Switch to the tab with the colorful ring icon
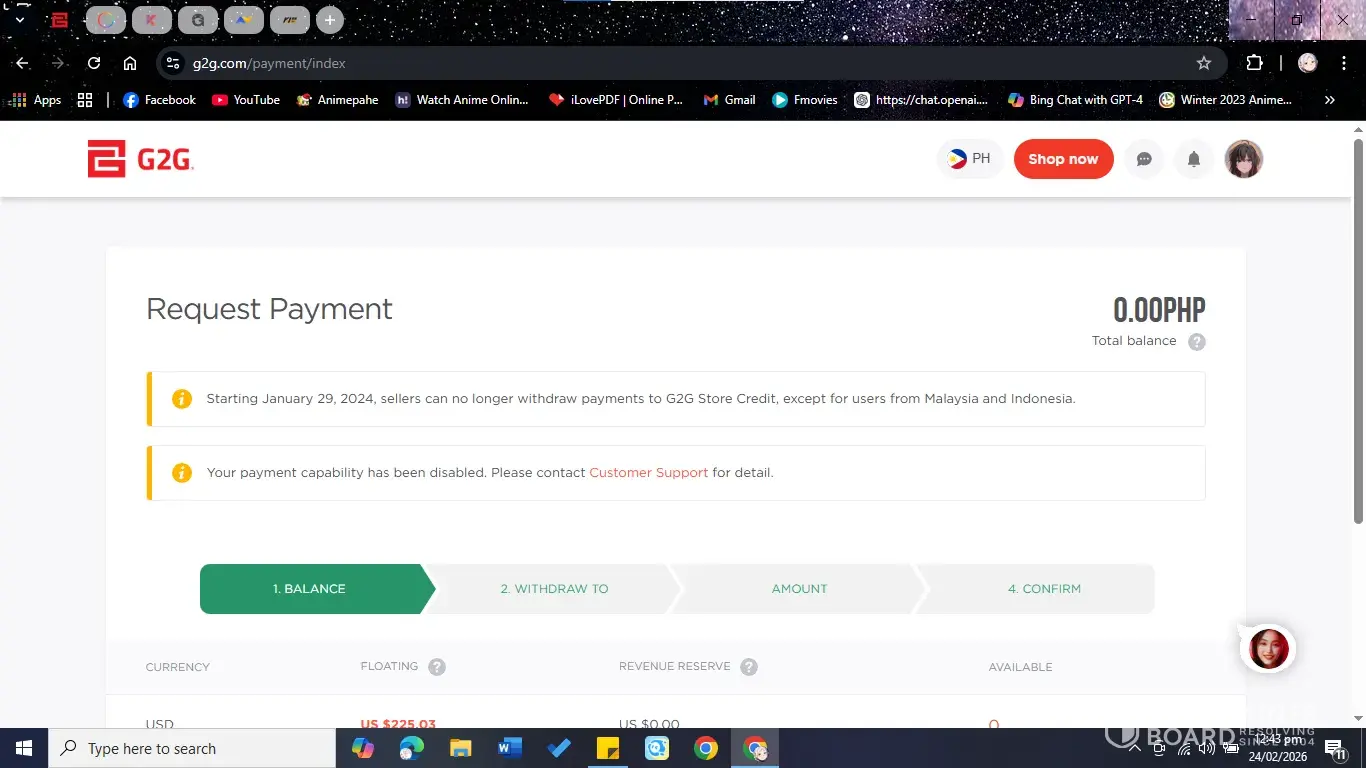This screenshot has width=1366, height=768. [x=106, y=20]
